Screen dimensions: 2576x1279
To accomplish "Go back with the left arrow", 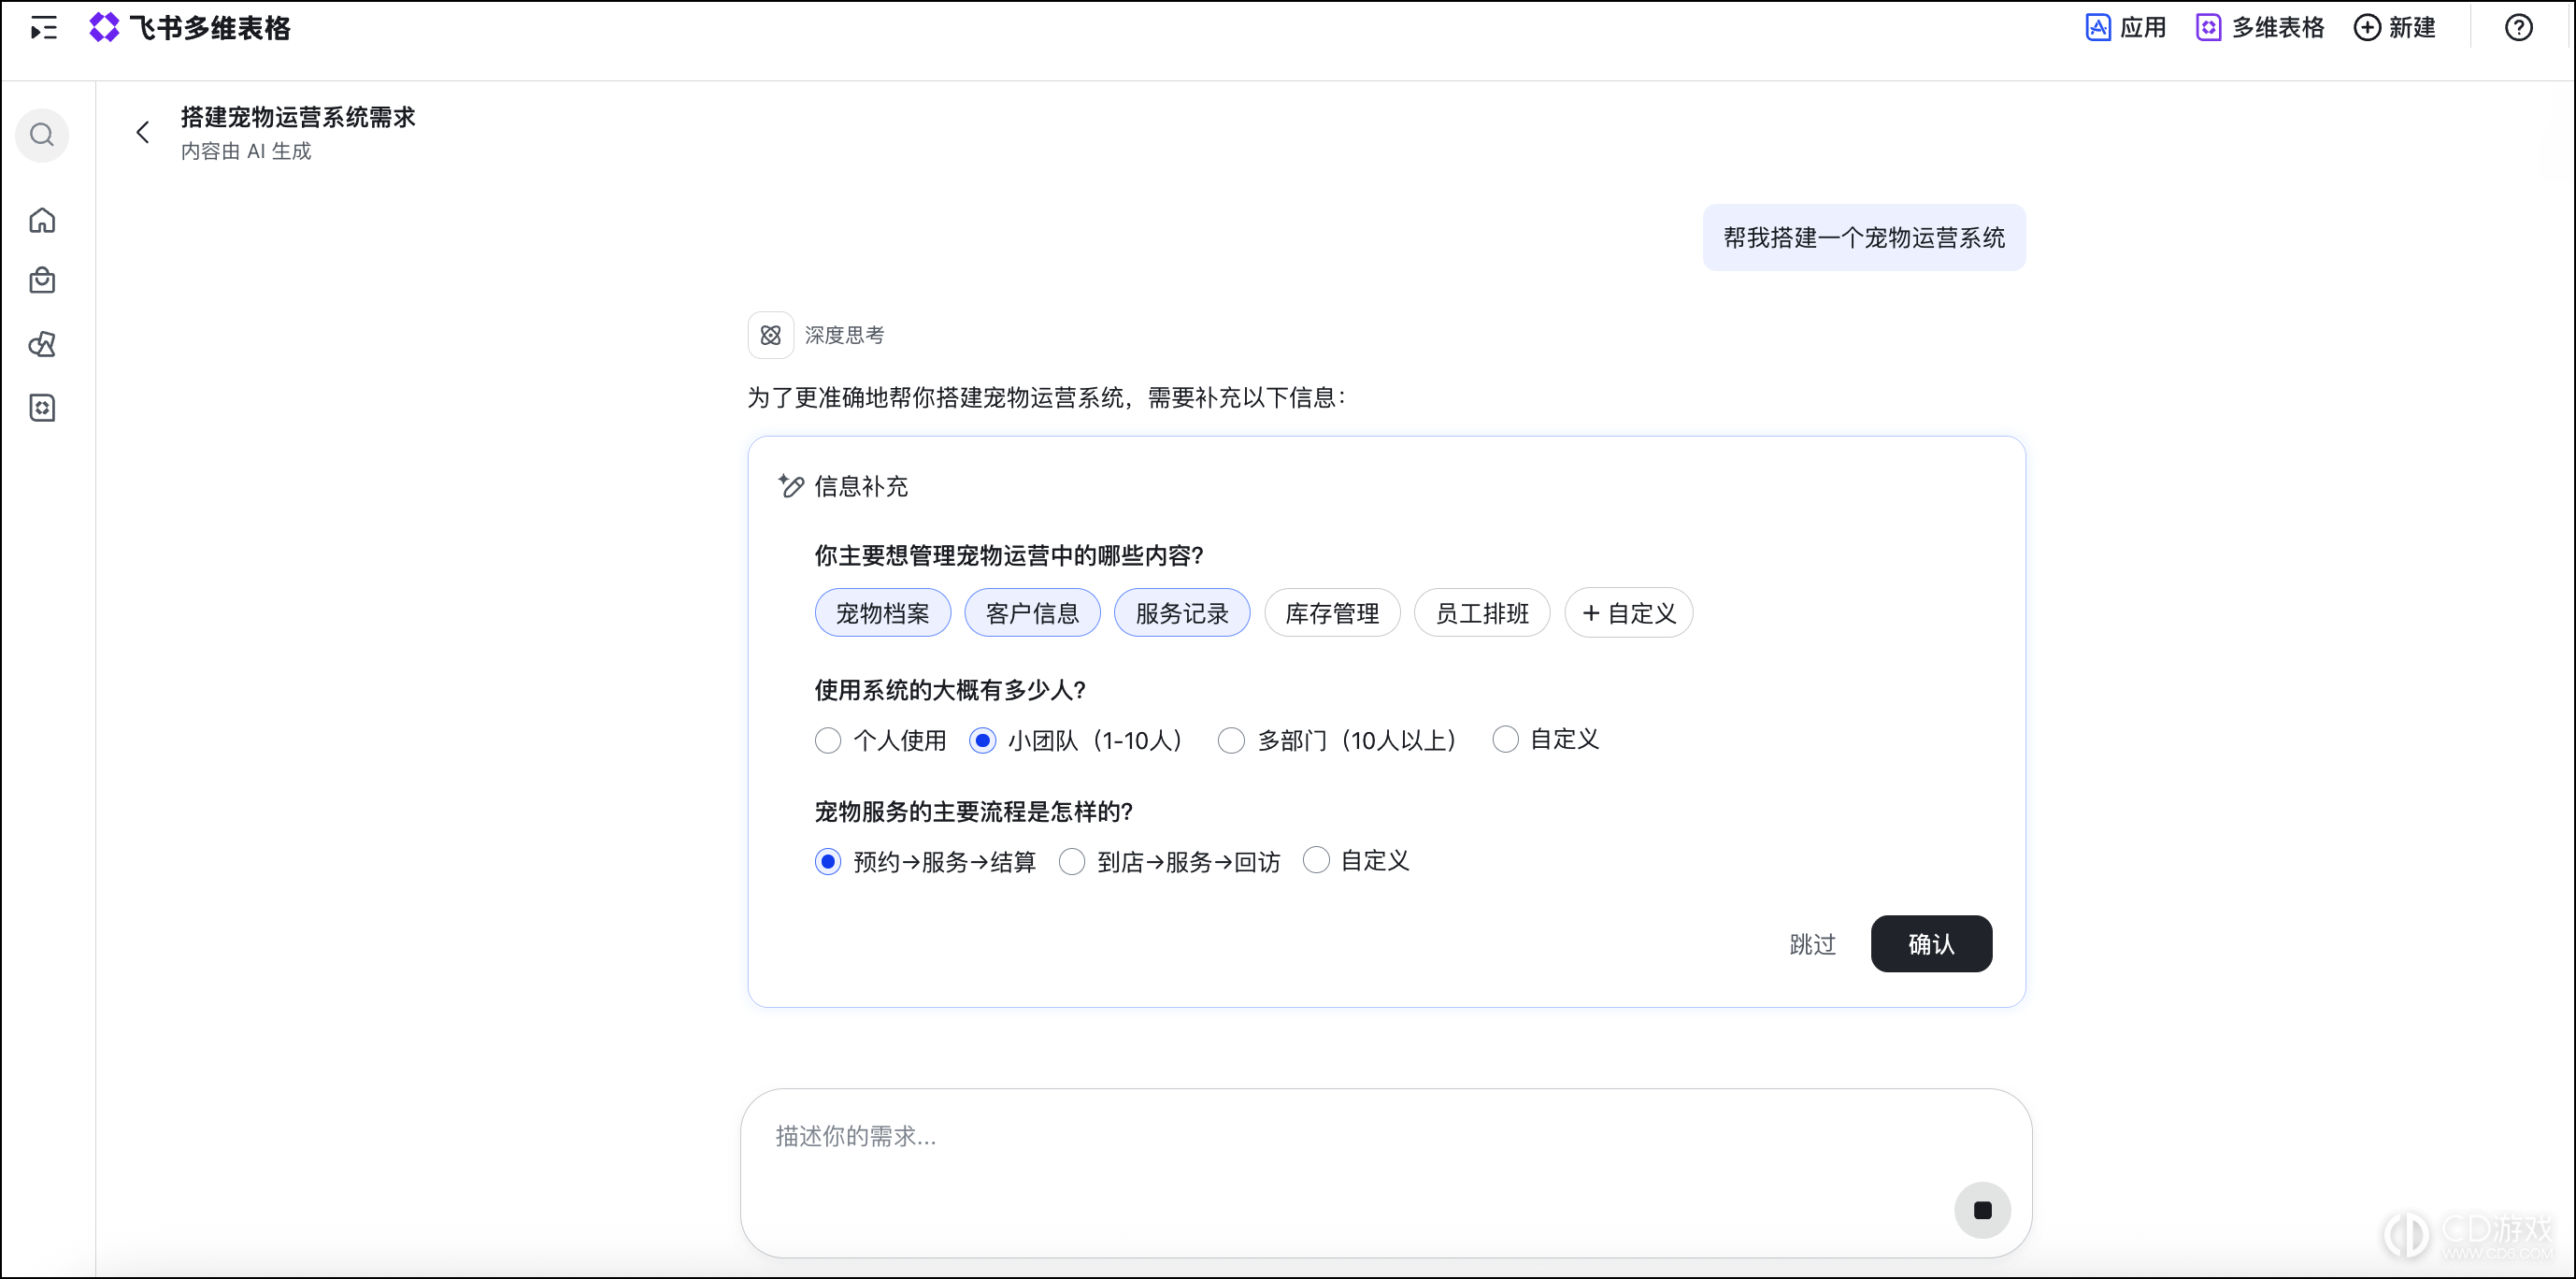I will (x=143, y=132).
